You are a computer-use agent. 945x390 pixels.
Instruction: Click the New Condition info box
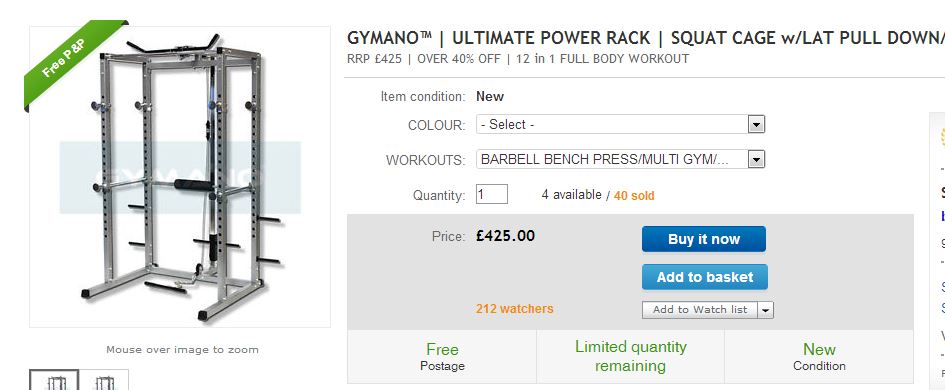[x=819, y=356]
